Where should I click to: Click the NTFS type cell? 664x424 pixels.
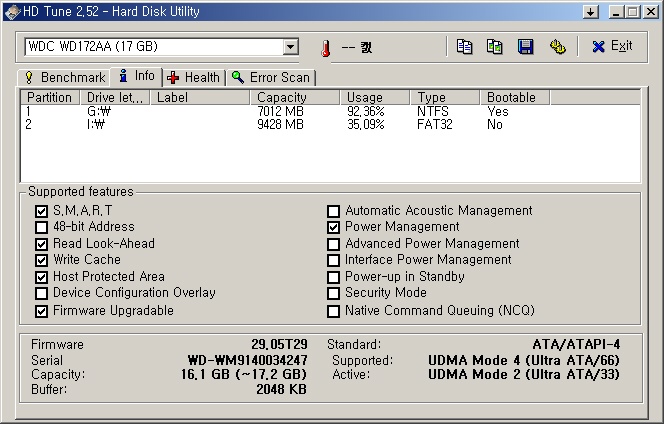433,111
